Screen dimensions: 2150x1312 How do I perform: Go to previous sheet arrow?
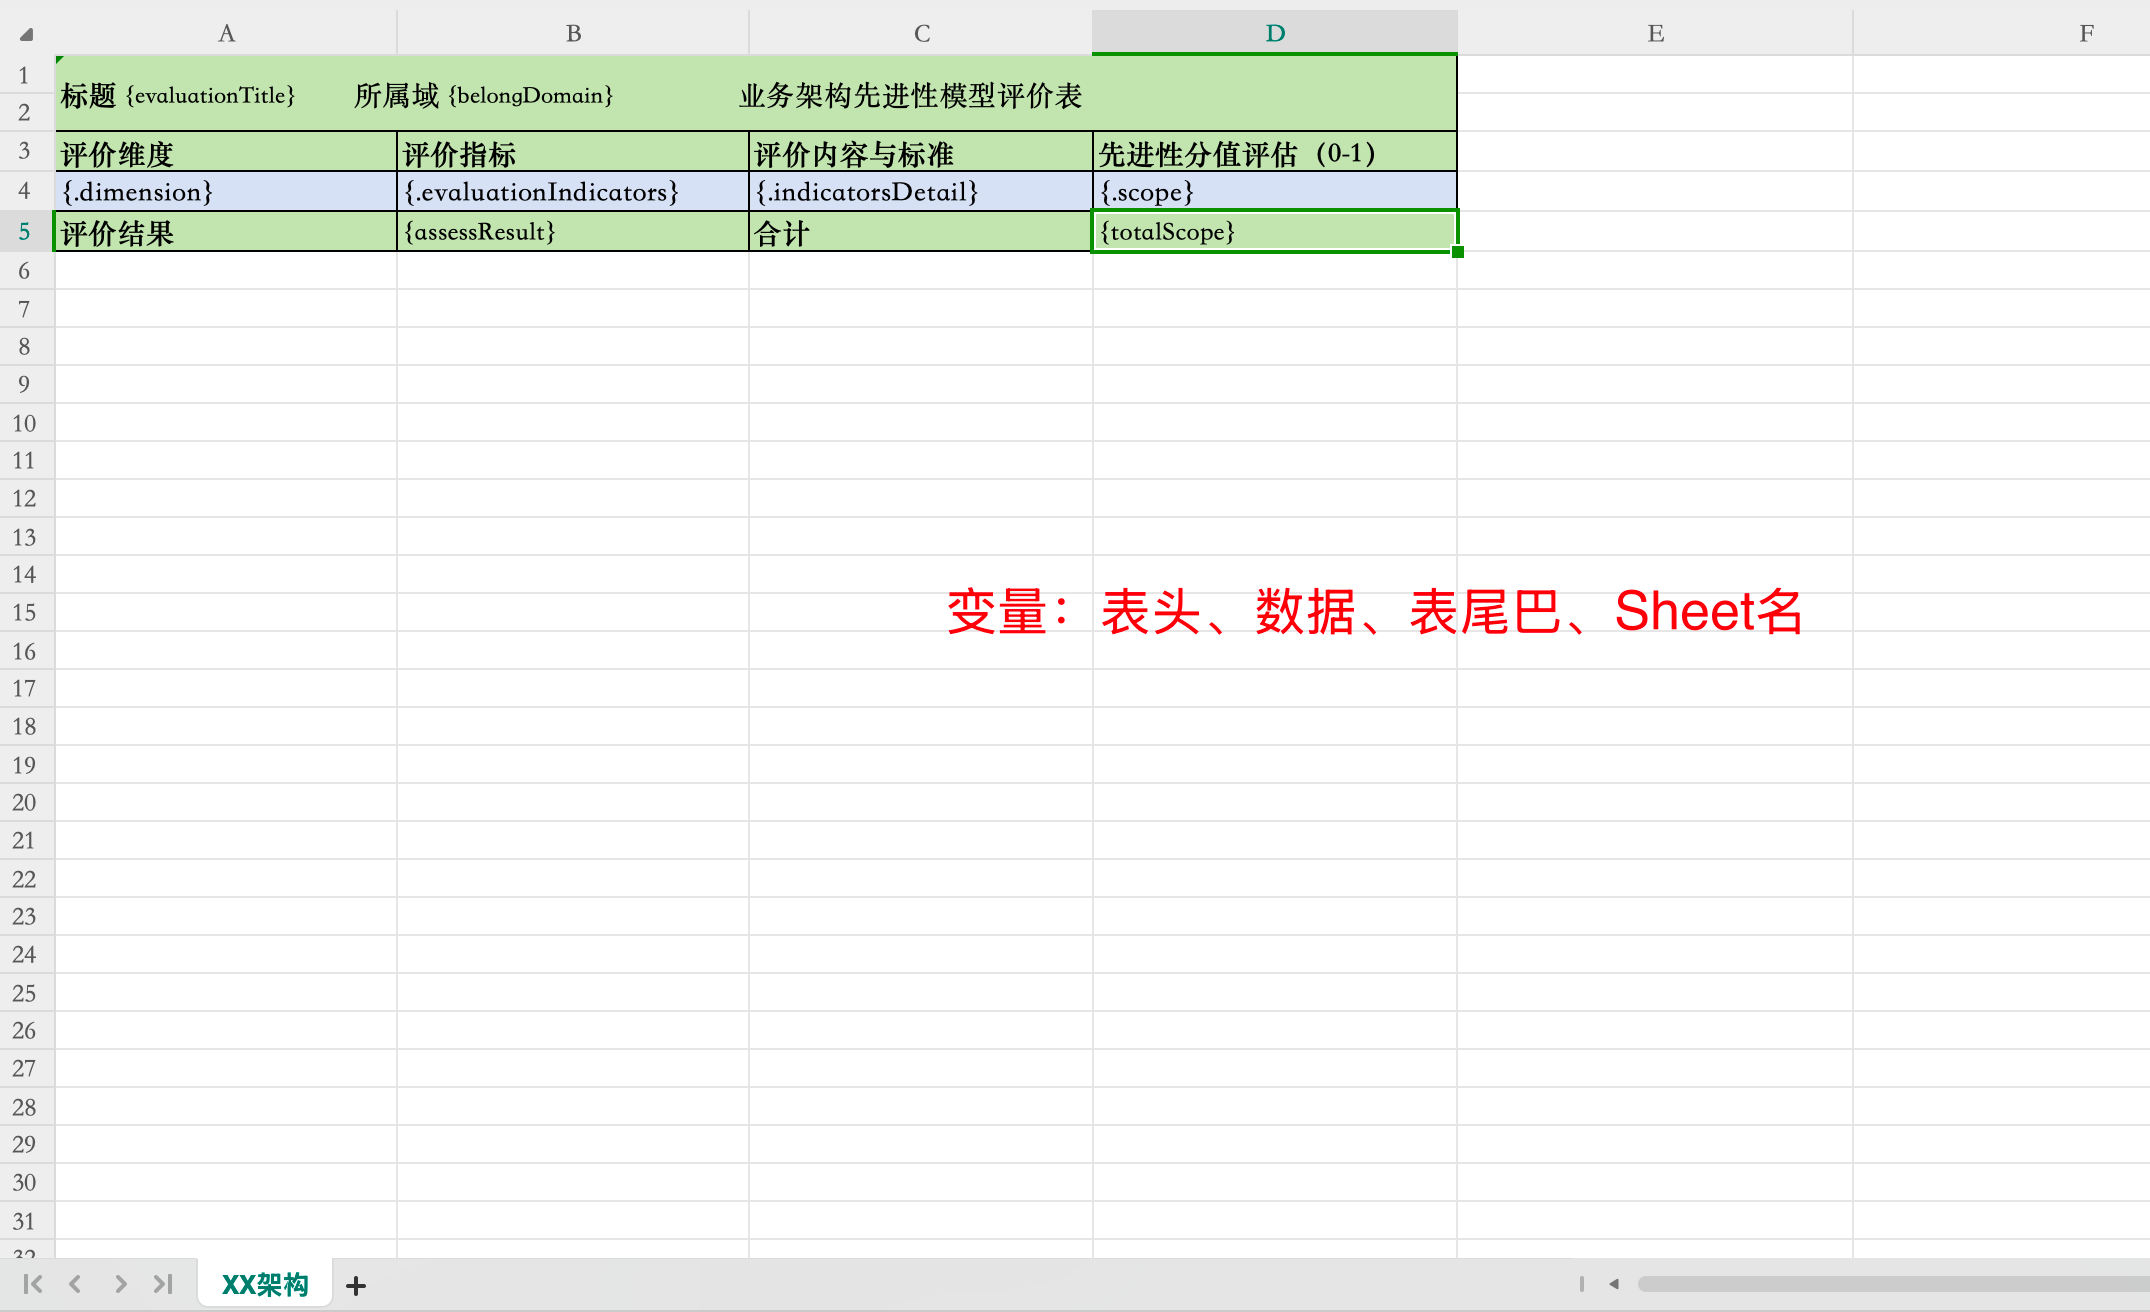[x=75, y=1284]
